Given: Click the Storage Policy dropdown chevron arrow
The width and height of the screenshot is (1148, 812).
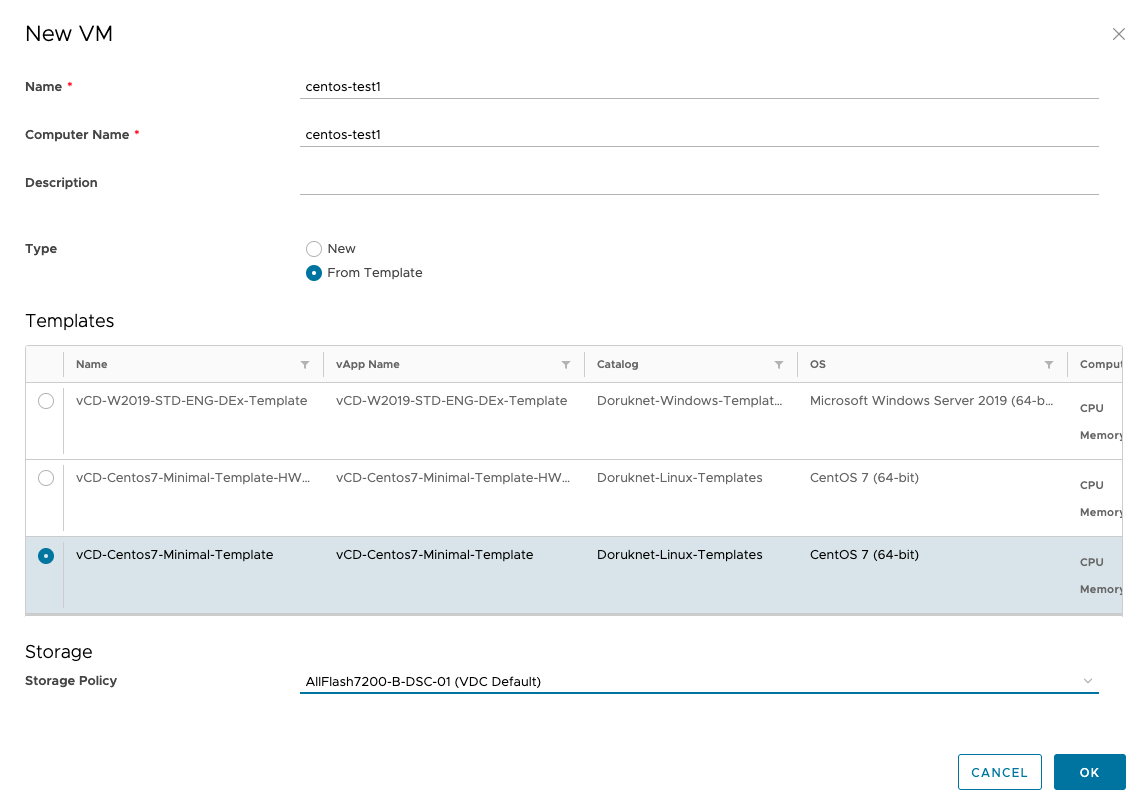Looking at the screenshot, I should [1088, 681].
